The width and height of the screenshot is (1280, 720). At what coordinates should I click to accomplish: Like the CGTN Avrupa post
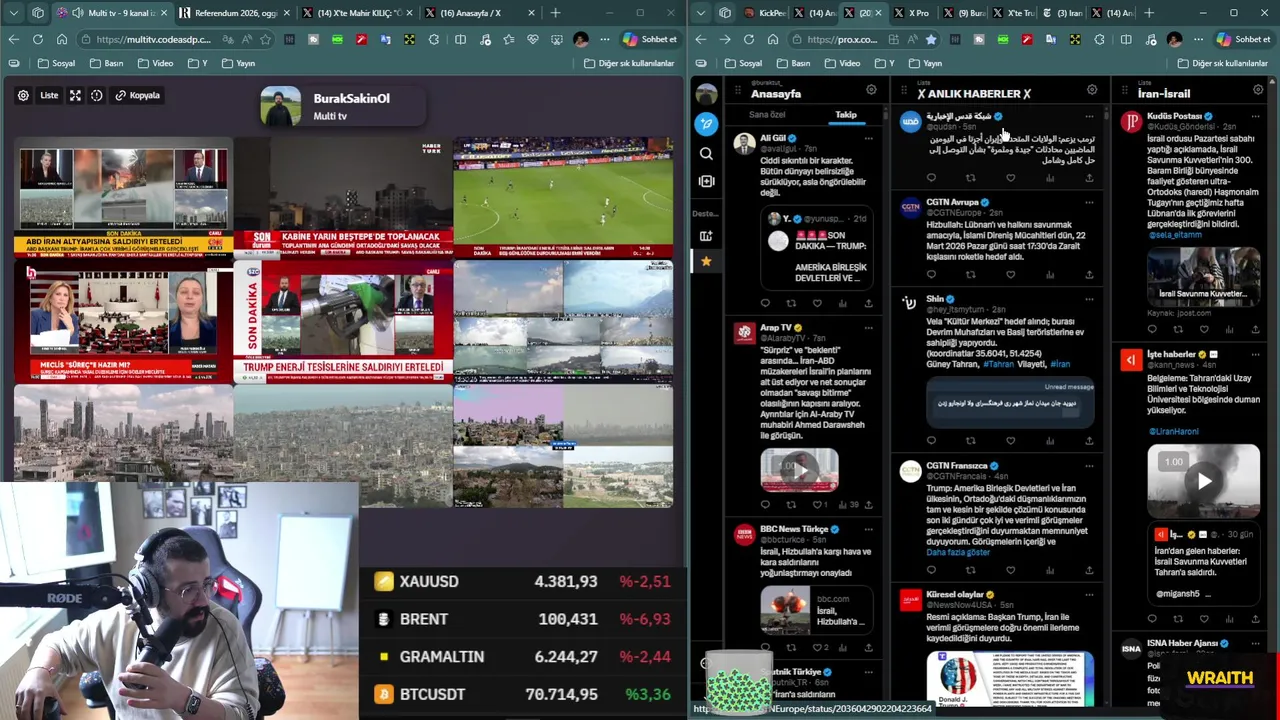pyautogui.click(x=1010, y=274)
